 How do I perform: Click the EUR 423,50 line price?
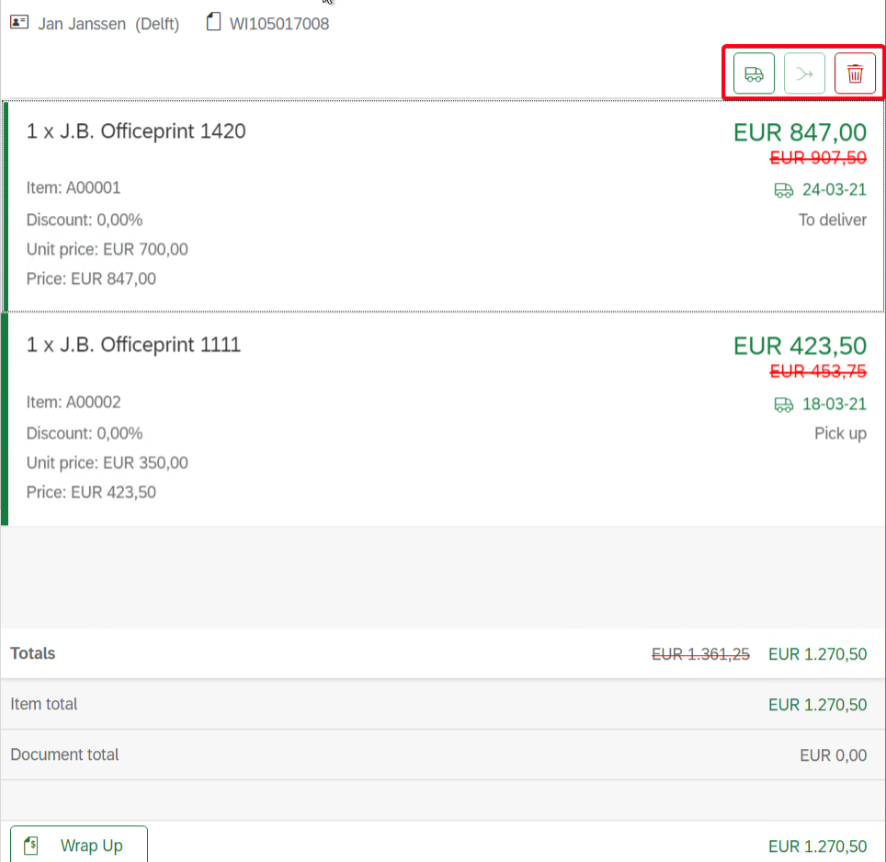tap(799, 346)
